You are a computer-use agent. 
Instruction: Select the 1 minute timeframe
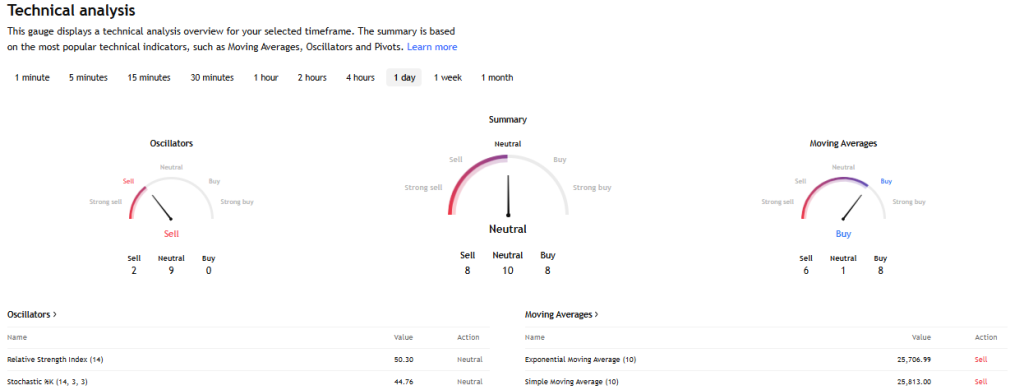tap(32, 78)
